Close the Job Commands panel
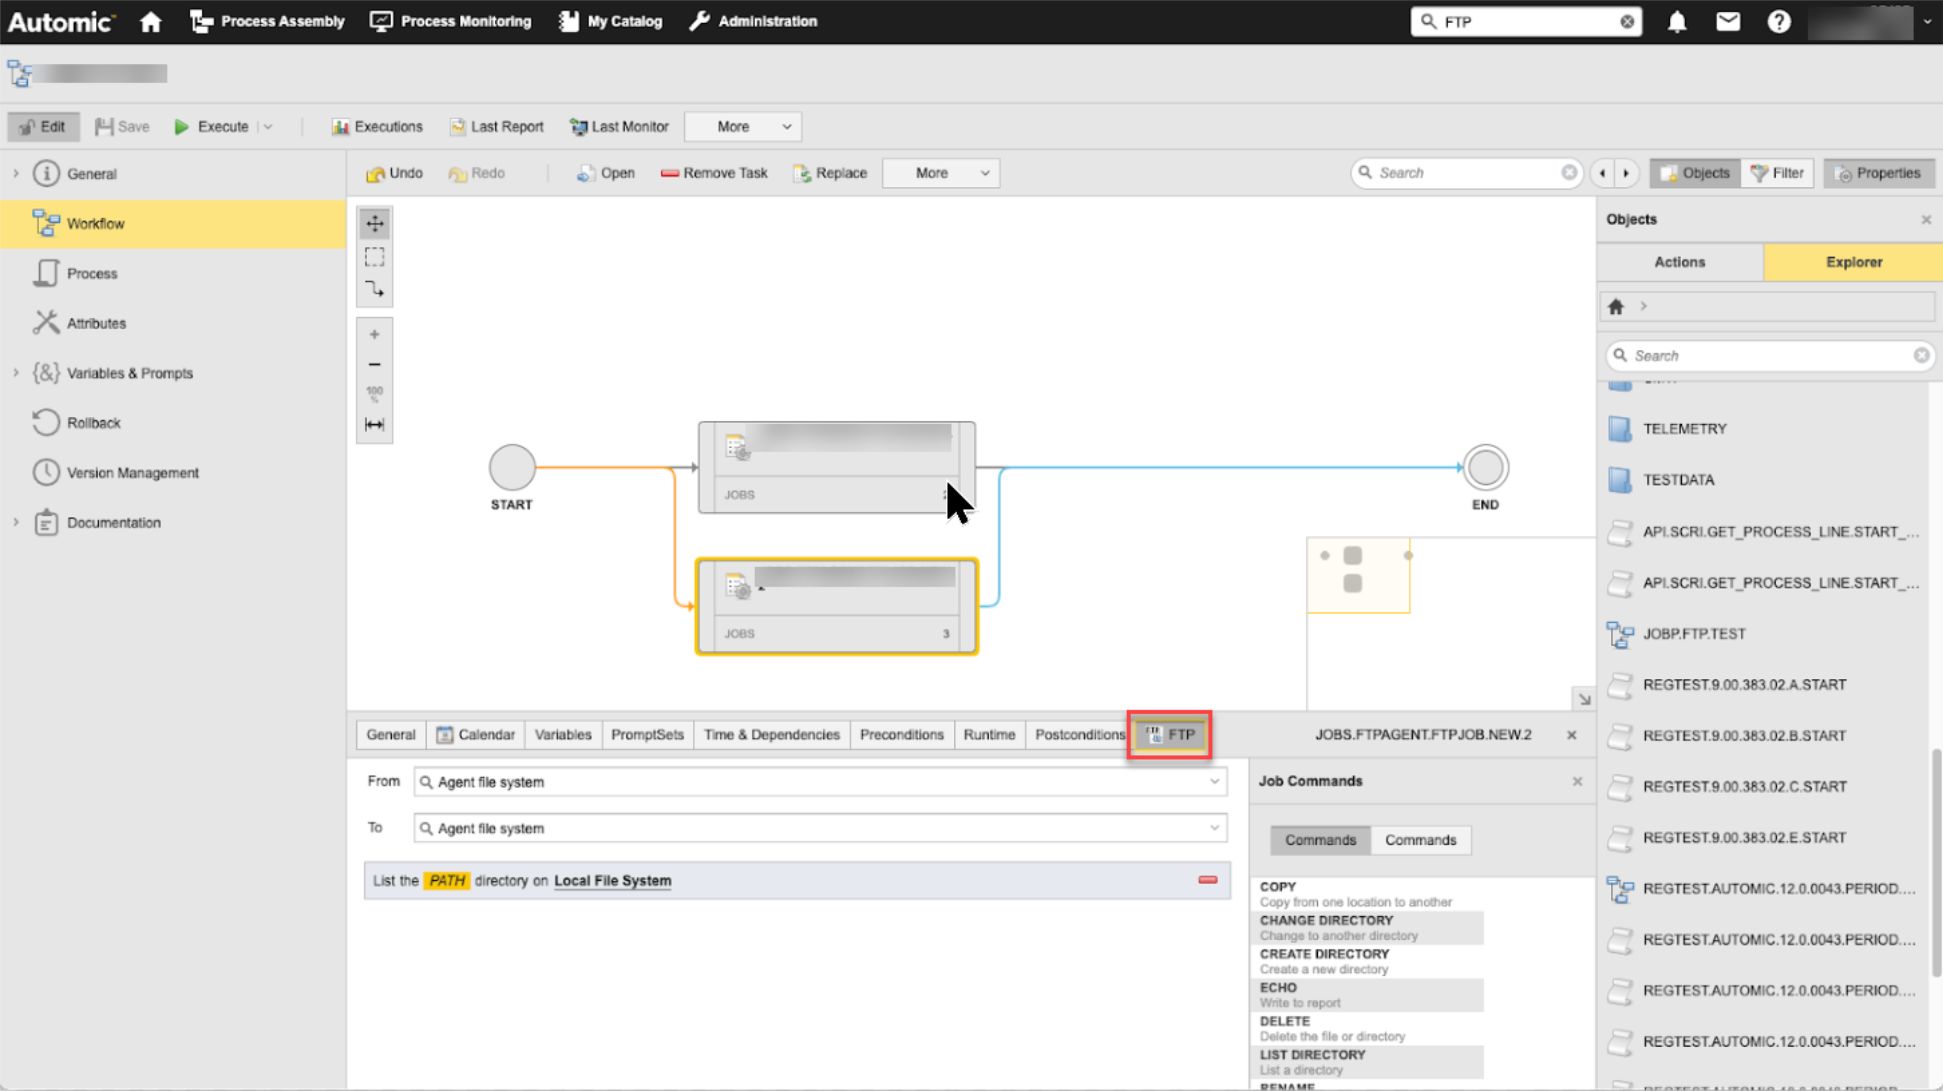The image size is (1943, 1091). 1577,781
